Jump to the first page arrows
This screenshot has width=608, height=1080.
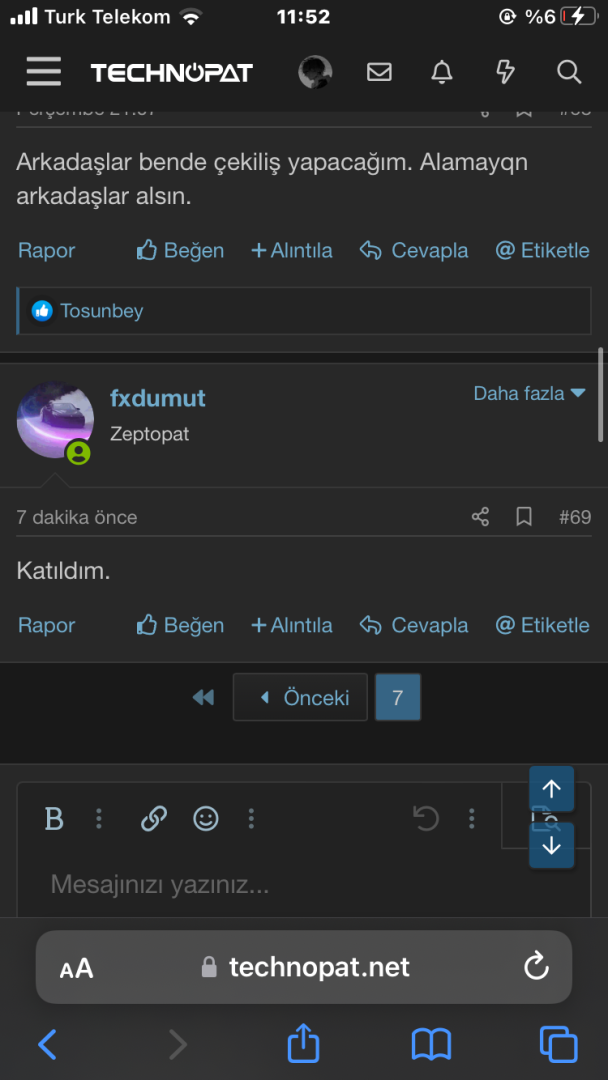[203, 698]
